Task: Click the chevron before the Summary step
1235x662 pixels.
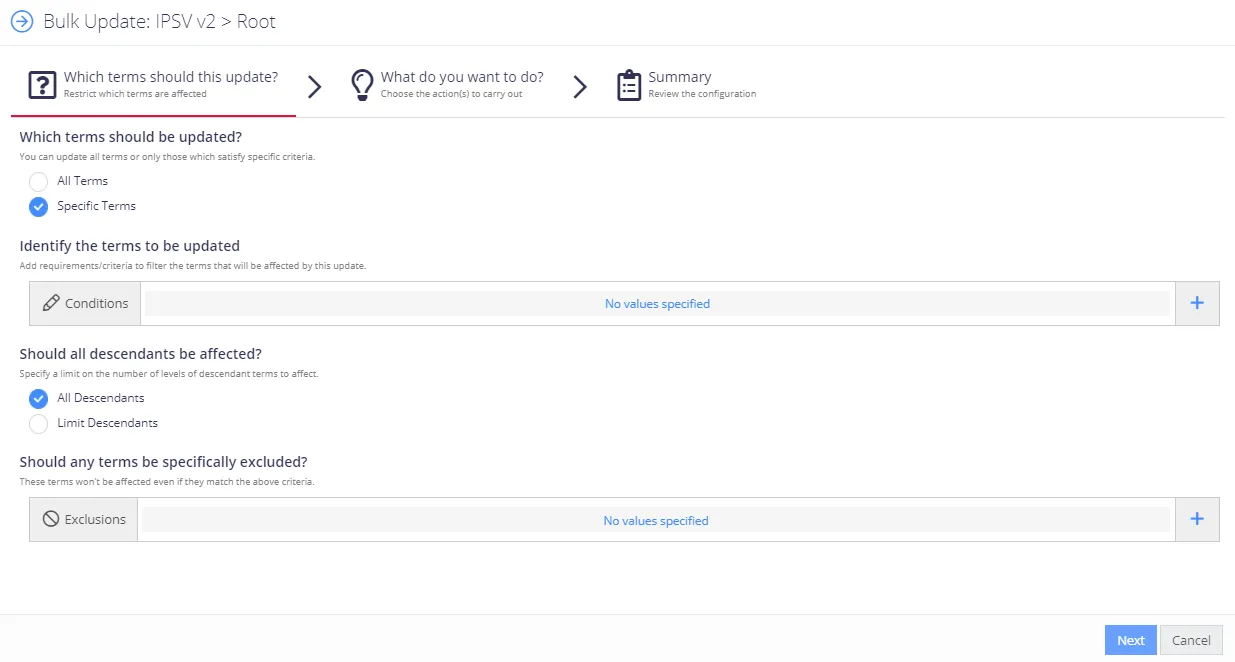Action: coord(580,86)
